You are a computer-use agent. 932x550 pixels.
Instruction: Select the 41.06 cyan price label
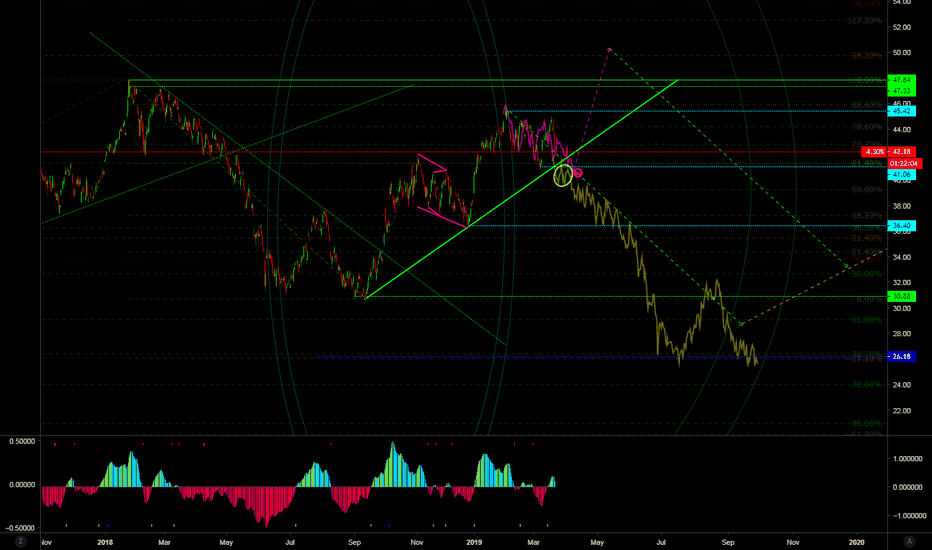901,175
